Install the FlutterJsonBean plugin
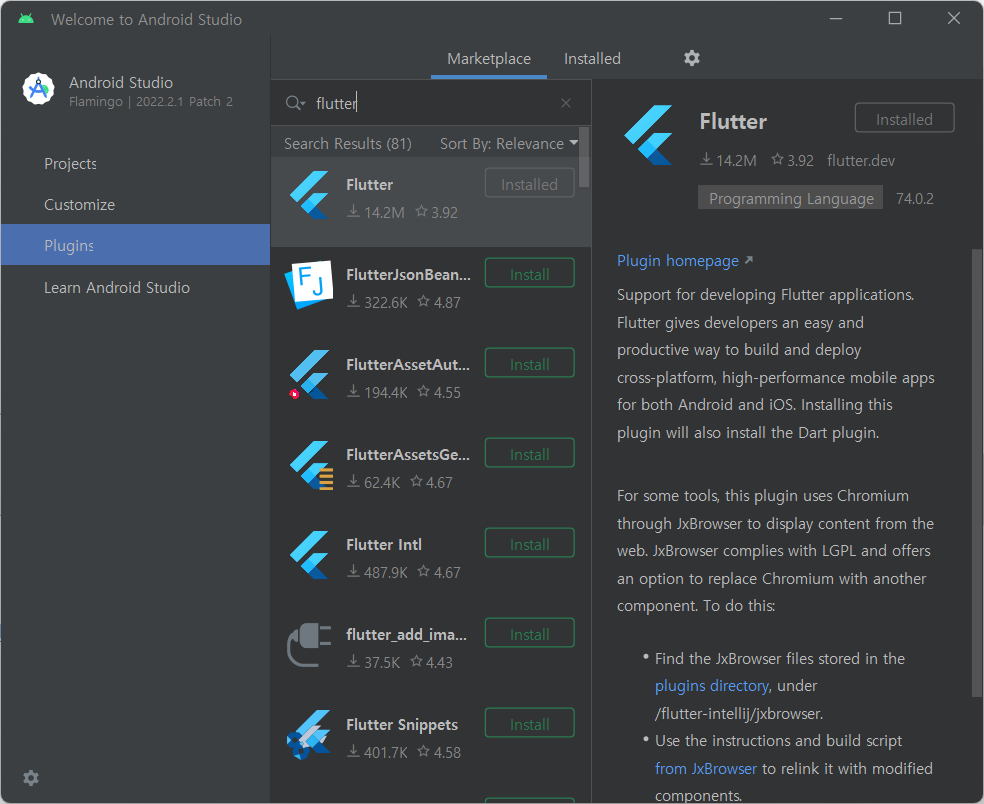The width and height of the screenshot is (984, 804). [x=530, y=274]
